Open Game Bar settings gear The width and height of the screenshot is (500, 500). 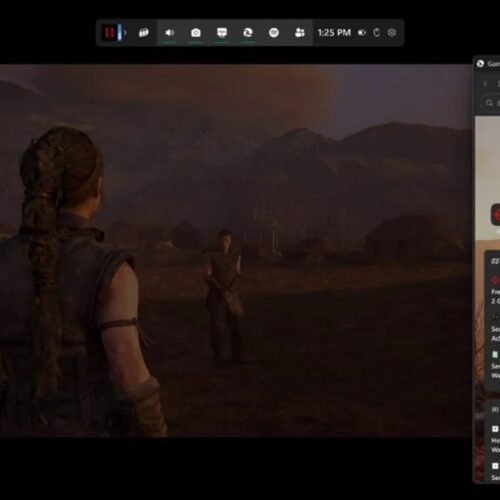point(392,33)
